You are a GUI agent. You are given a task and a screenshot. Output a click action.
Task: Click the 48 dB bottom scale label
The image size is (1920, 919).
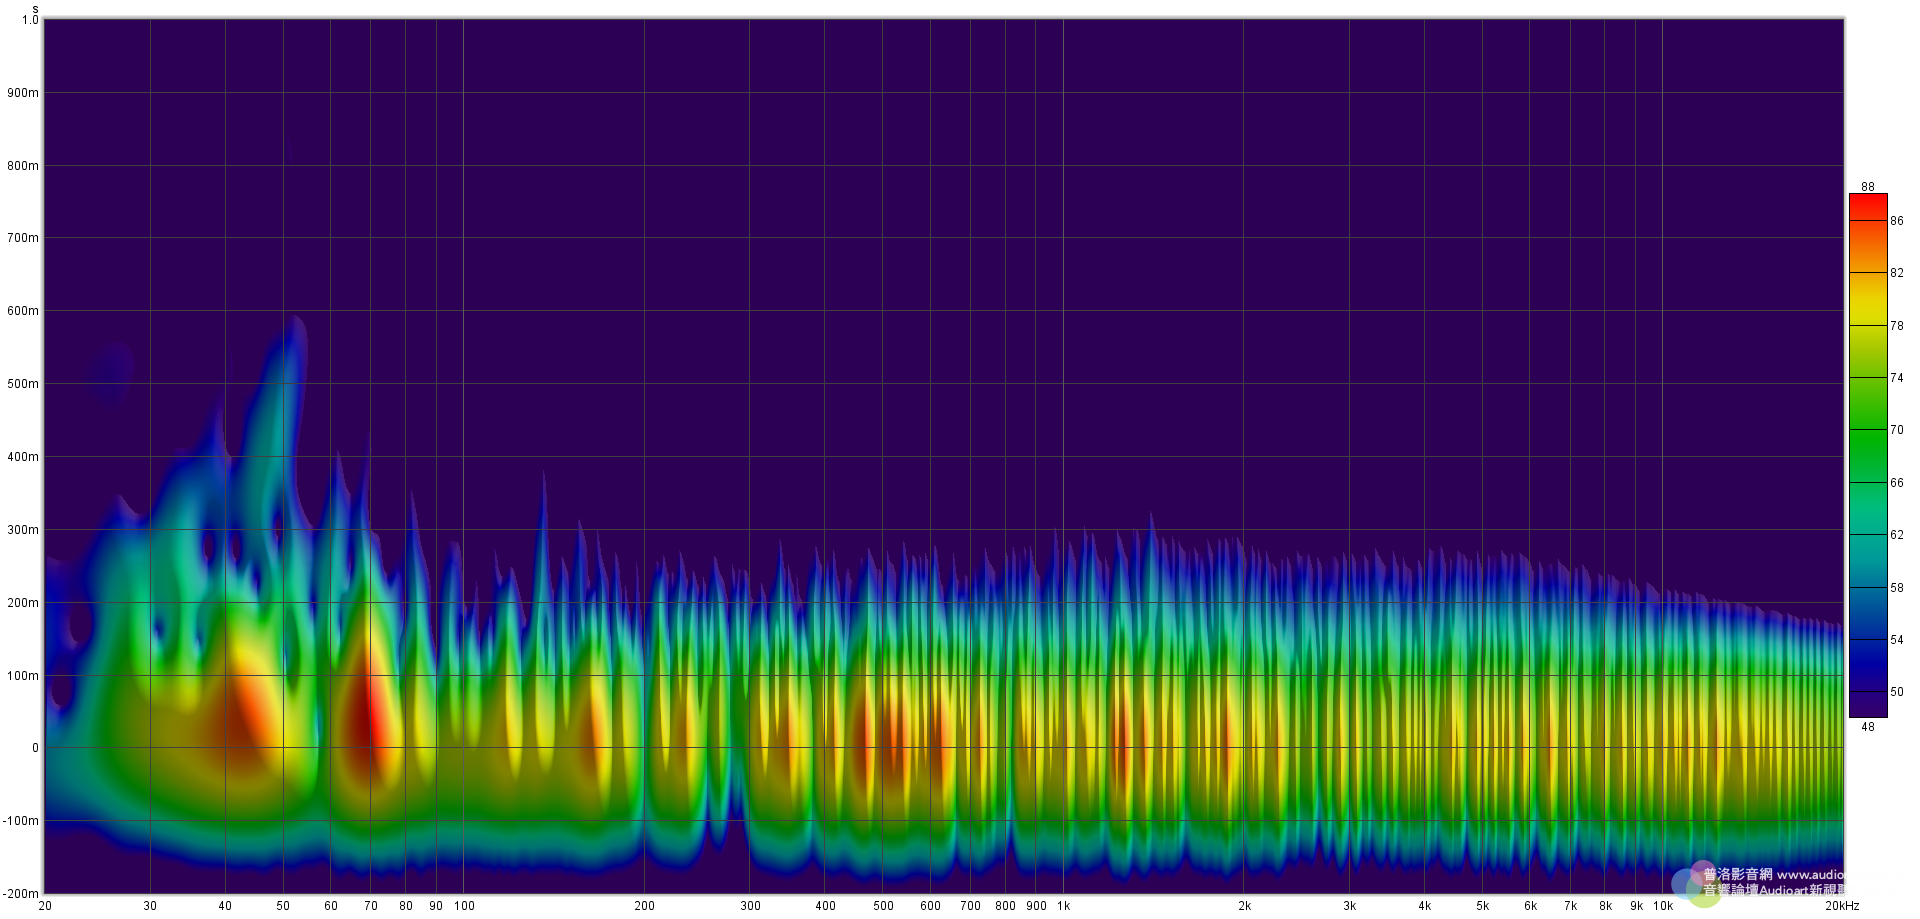[x=1868, y=727]
